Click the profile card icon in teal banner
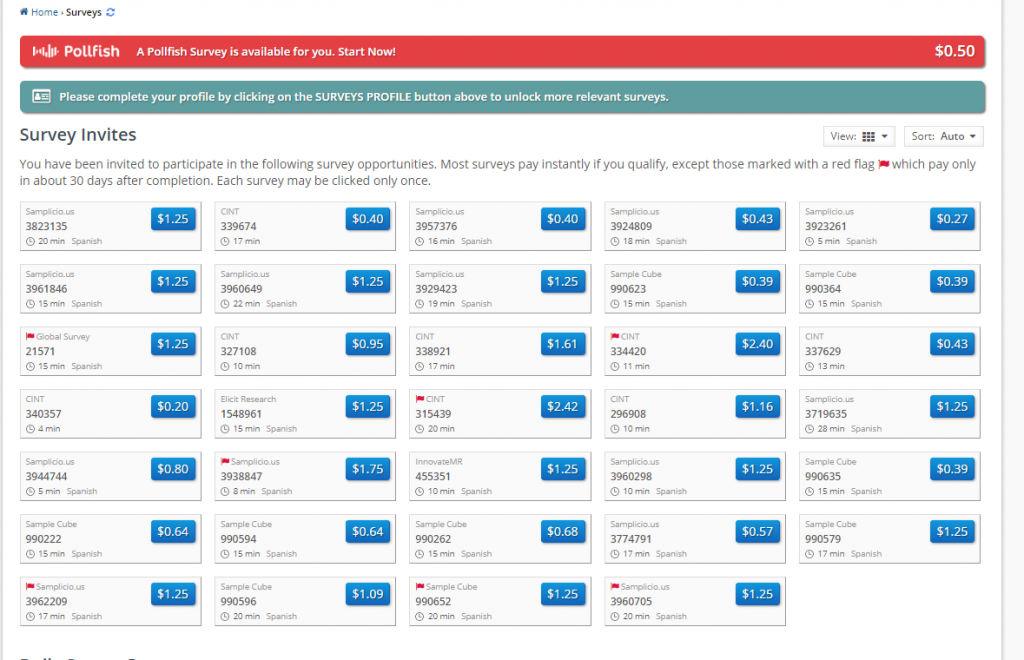This screenshot has height=660, width=1024. [42, 96]
